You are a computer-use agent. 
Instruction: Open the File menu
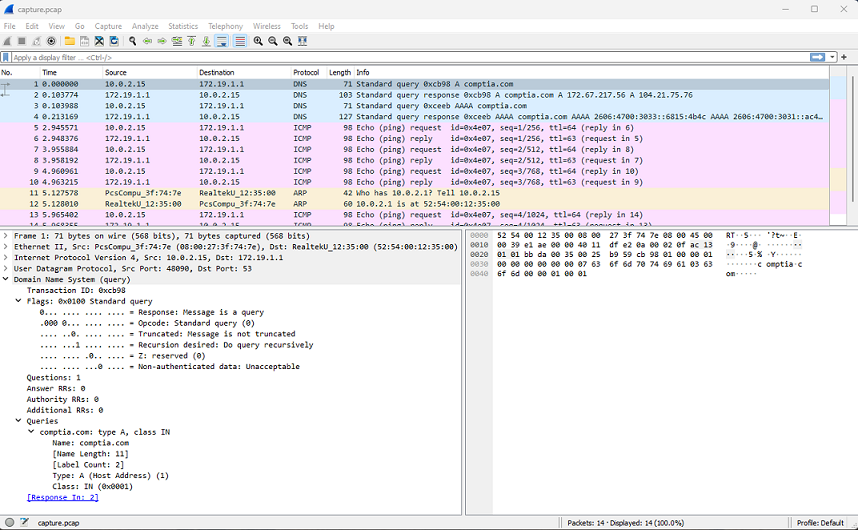[x=9, y=26]
